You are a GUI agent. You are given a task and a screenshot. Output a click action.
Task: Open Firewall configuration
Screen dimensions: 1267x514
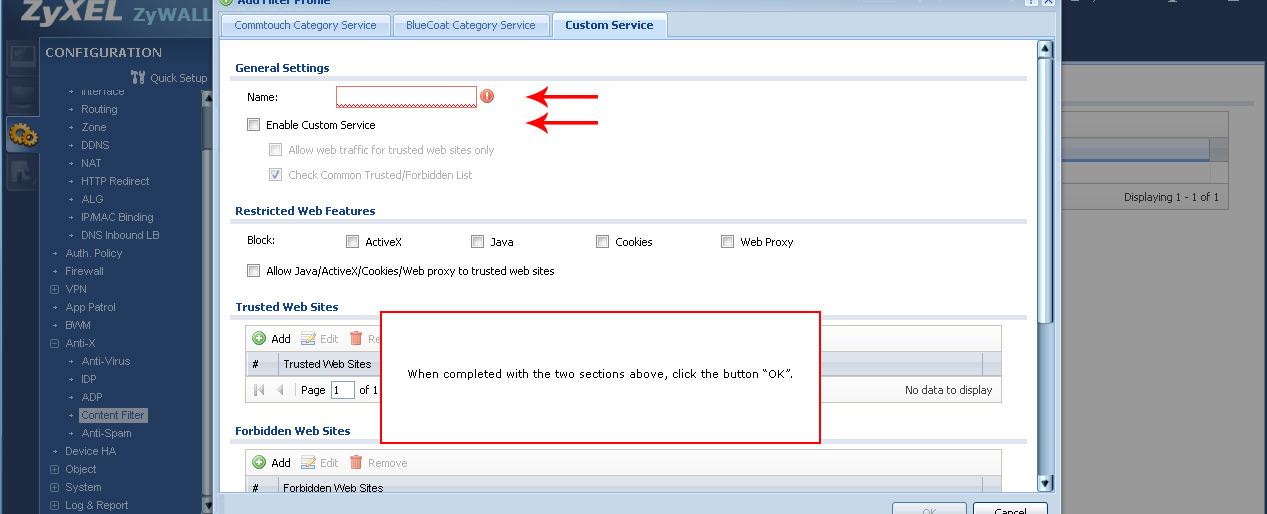pyautogui.click(x=84, y=271)
